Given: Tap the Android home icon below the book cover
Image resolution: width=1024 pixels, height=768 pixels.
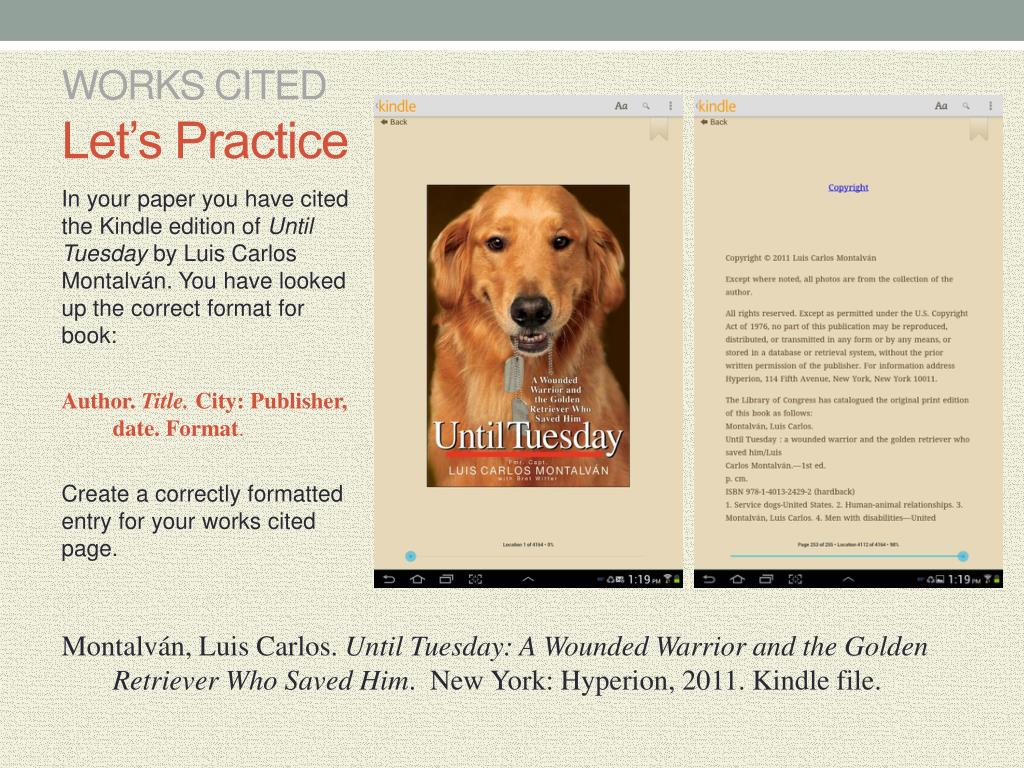Looking at the screenshot, I should tap(417, 579).
